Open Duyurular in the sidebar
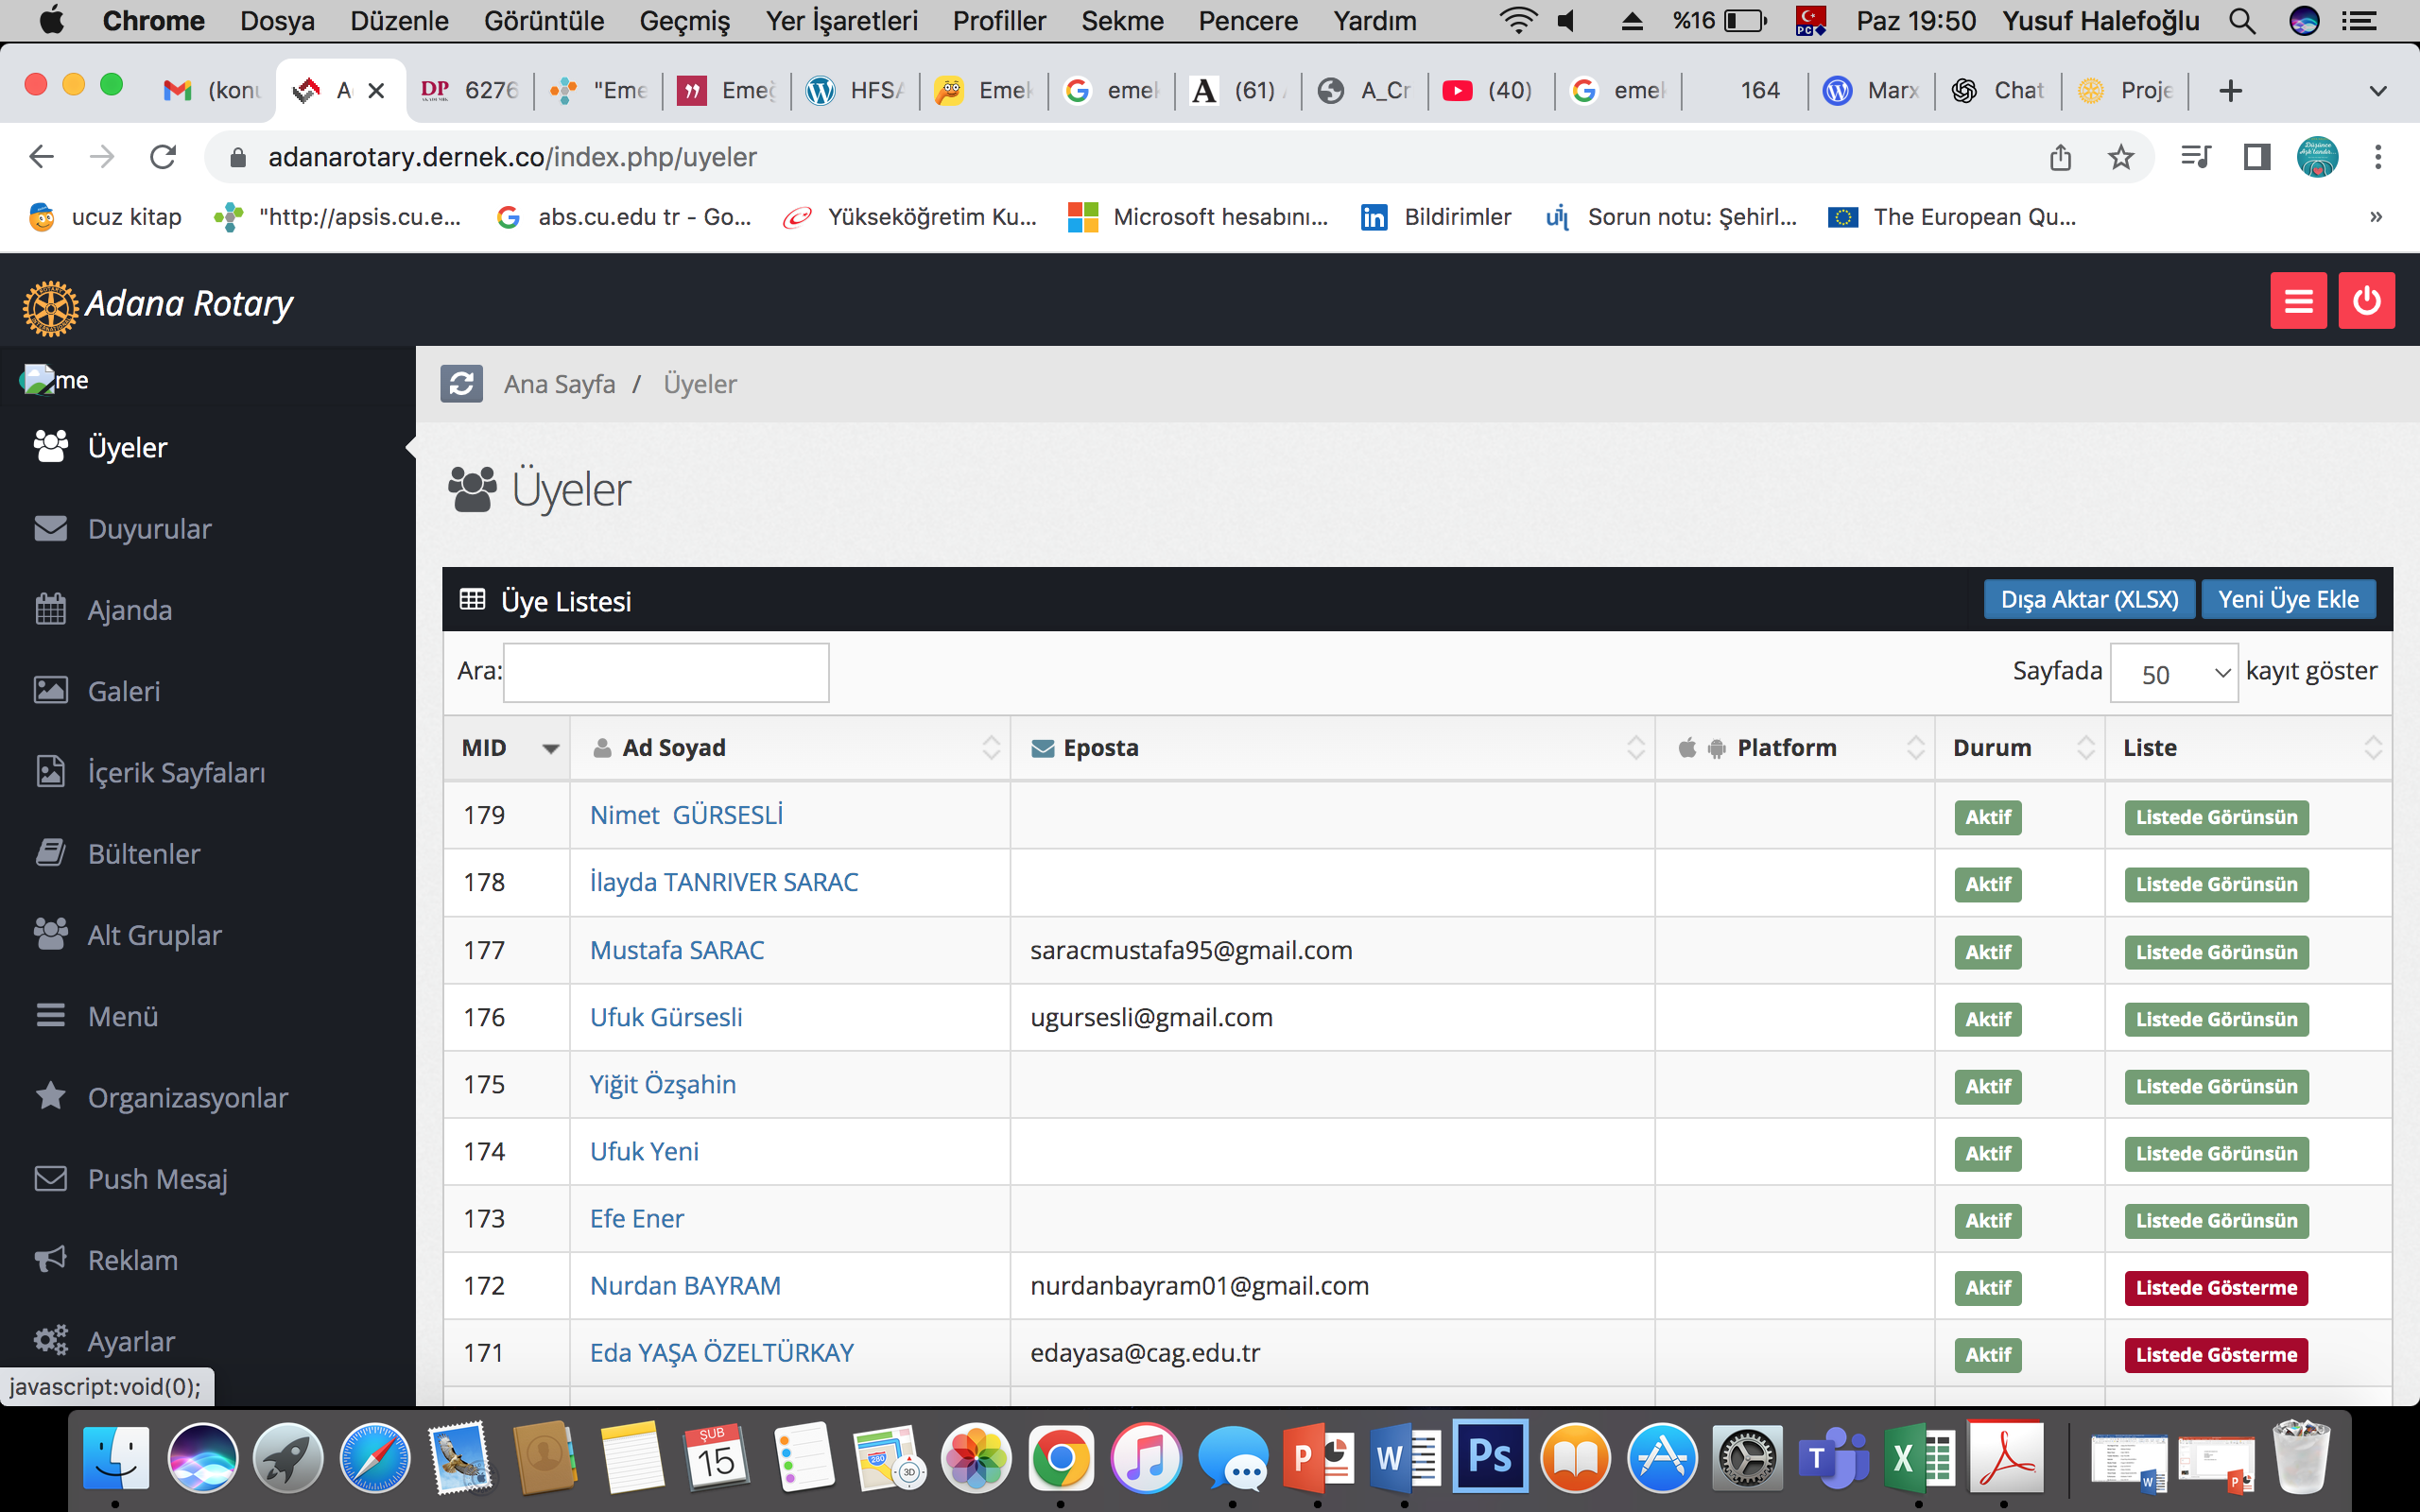 click(149, 529)
